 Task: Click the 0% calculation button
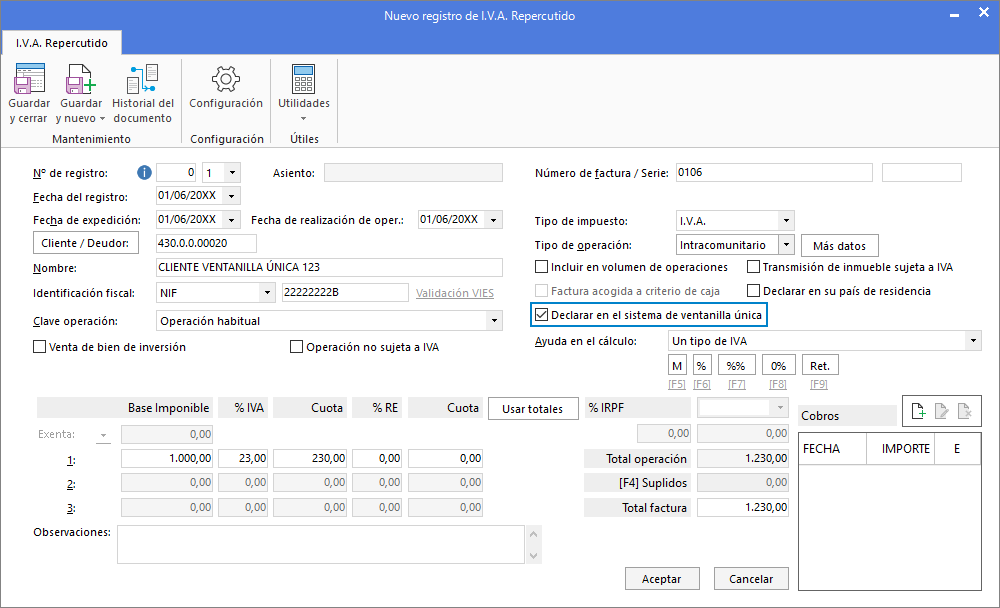pyautogui.click(x=778, y=366)
